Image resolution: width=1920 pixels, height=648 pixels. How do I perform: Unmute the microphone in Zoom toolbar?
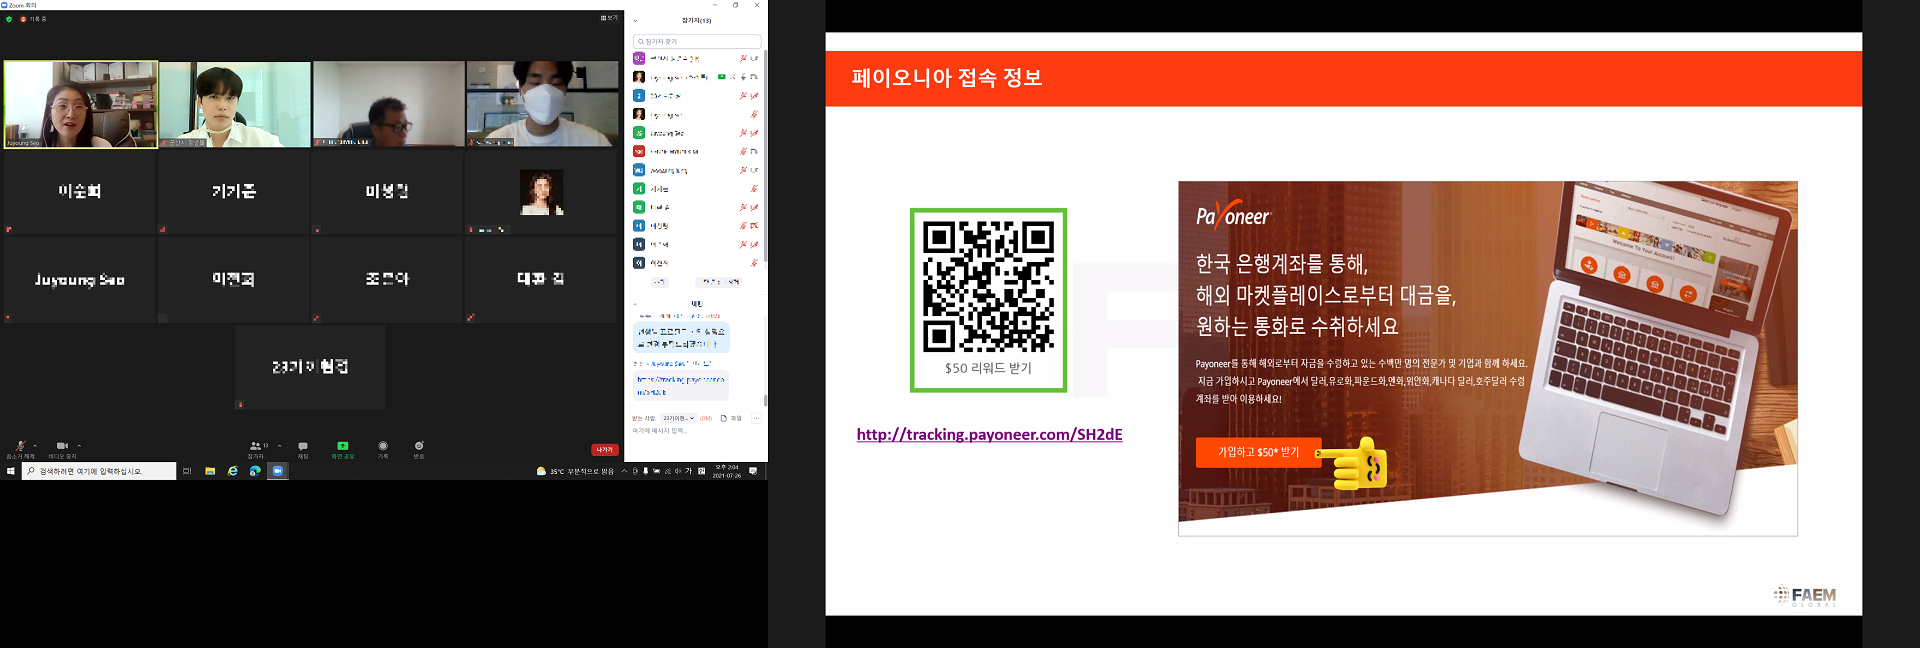coord(20,448)
